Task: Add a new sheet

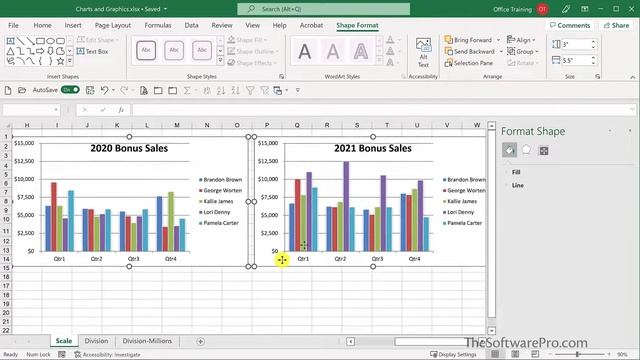Action: 200,341
